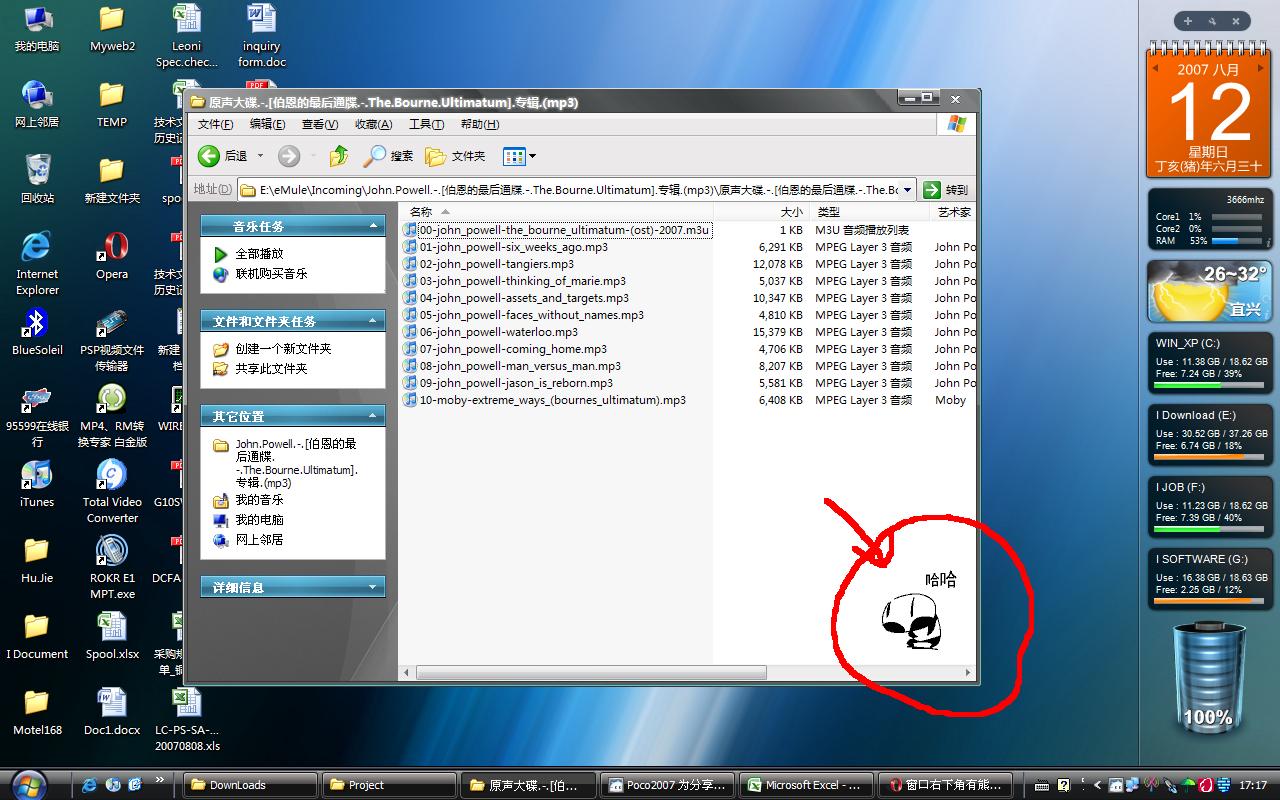
Task: Sort files by the 大小 column header
Action: pos(761,212)
